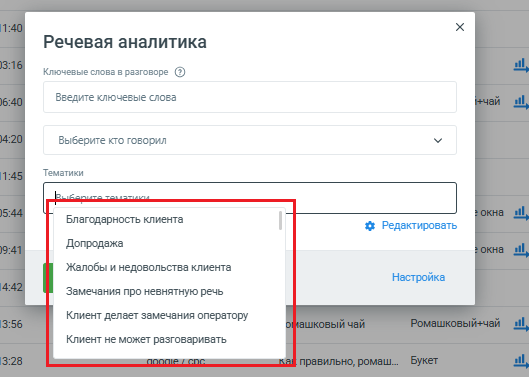Viewport: 529px width, 377px height.
Task: Open help tooltip for Ключевые слова в разговоре
Action: [x=180, y=72]
